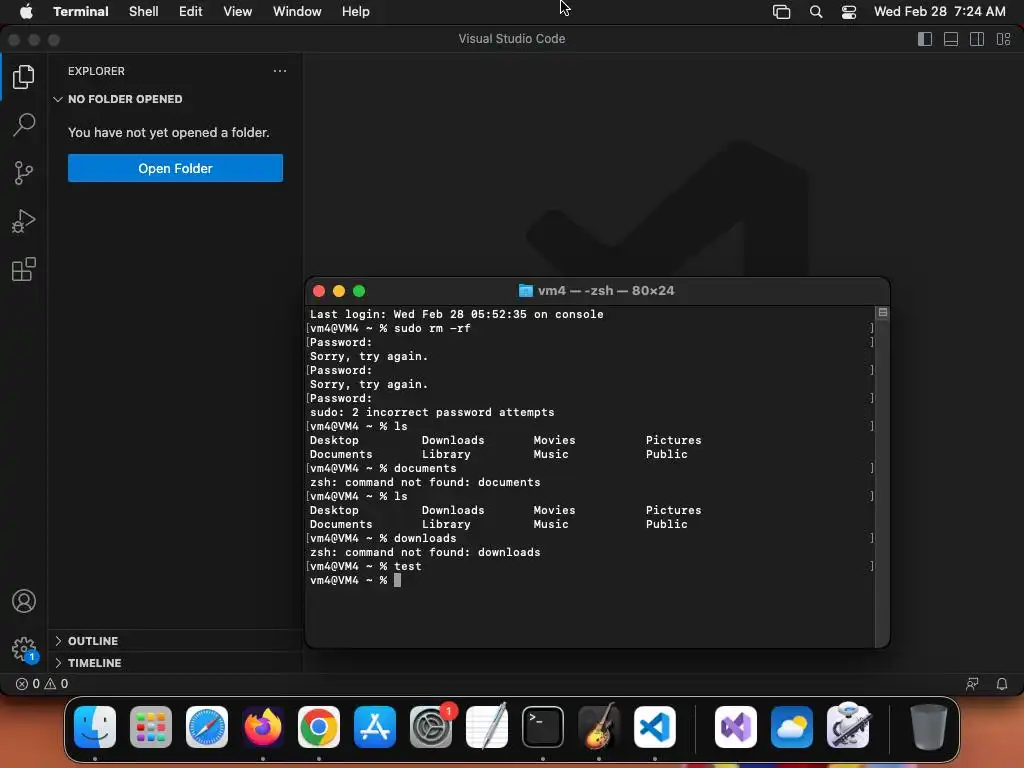This screenshot has height=768, width=1024.
Task: Click the EXPLORER panel title
Action: (96, 71)
